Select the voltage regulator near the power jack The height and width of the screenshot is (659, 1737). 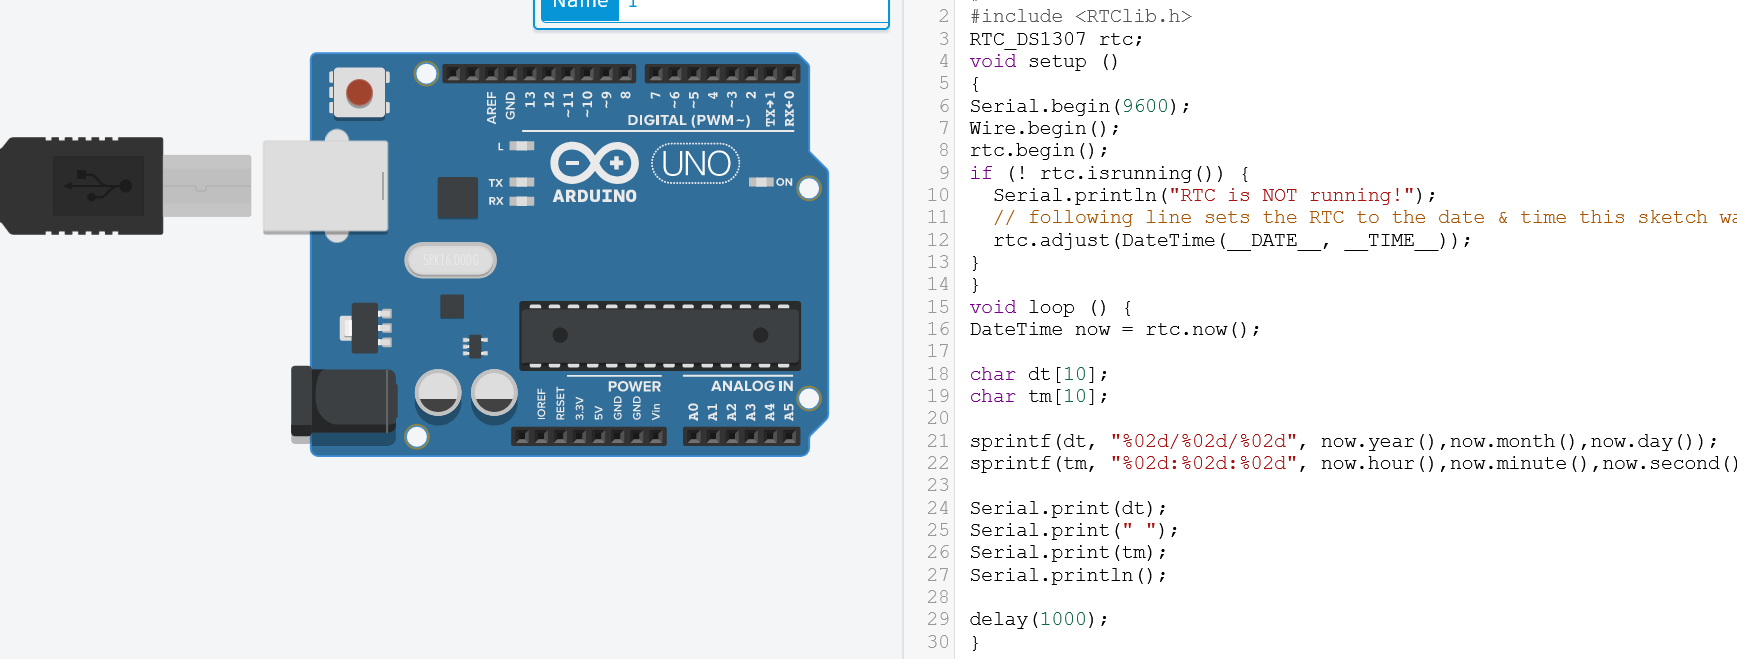pos(366,328)
